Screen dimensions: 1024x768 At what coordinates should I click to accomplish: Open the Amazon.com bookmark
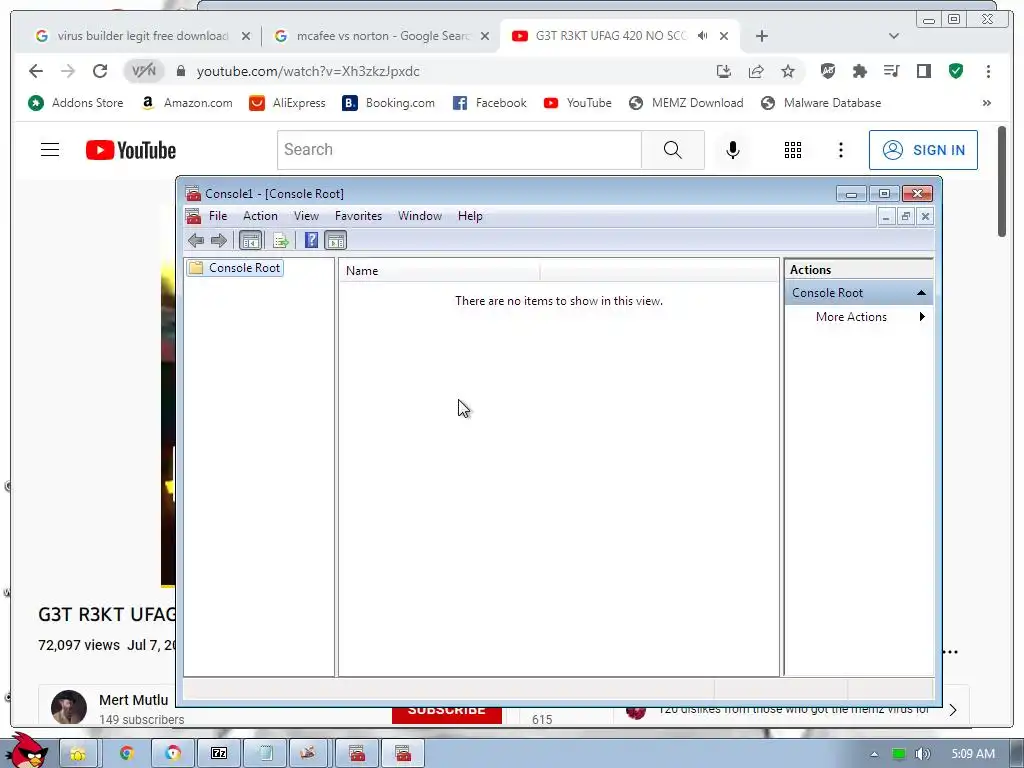187,103
